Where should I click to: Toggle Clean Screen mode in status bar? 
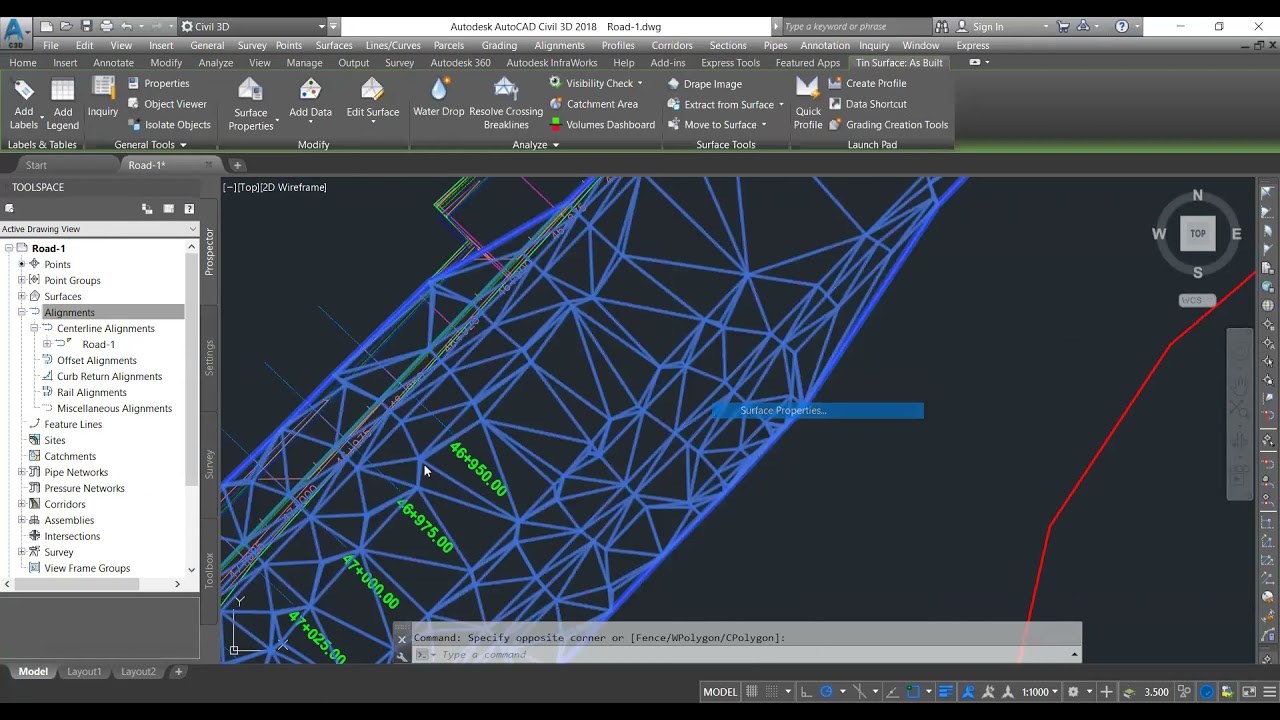point(1248,692)
